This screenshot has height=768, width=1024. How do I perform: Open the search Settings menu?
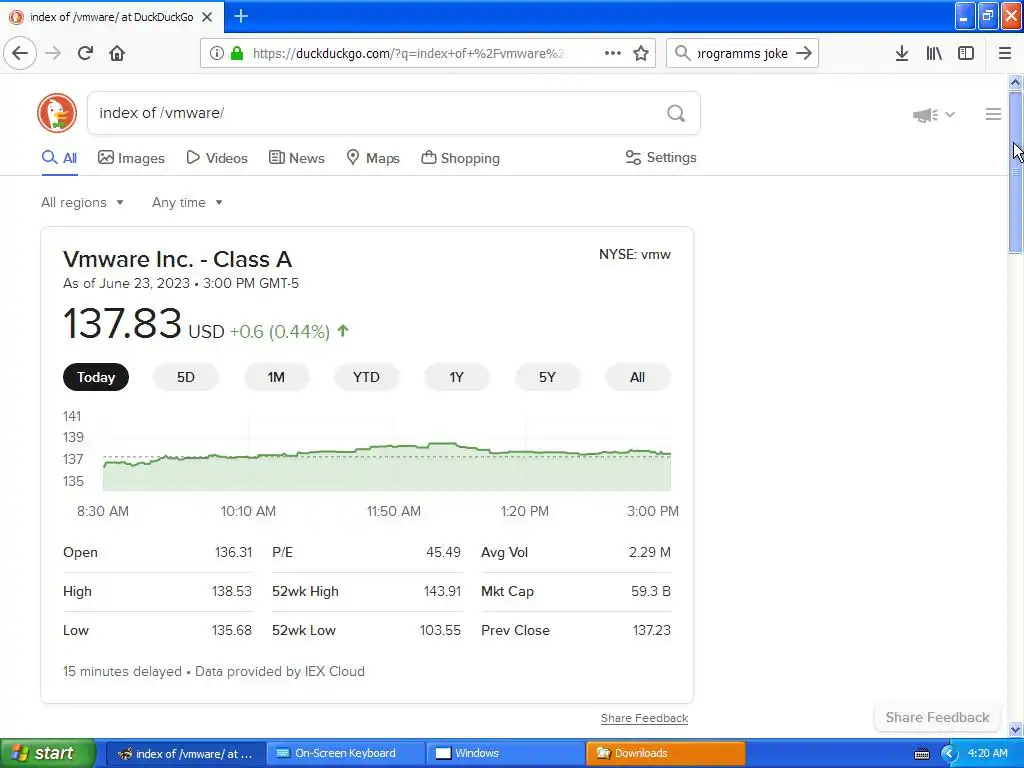[661, 157]
